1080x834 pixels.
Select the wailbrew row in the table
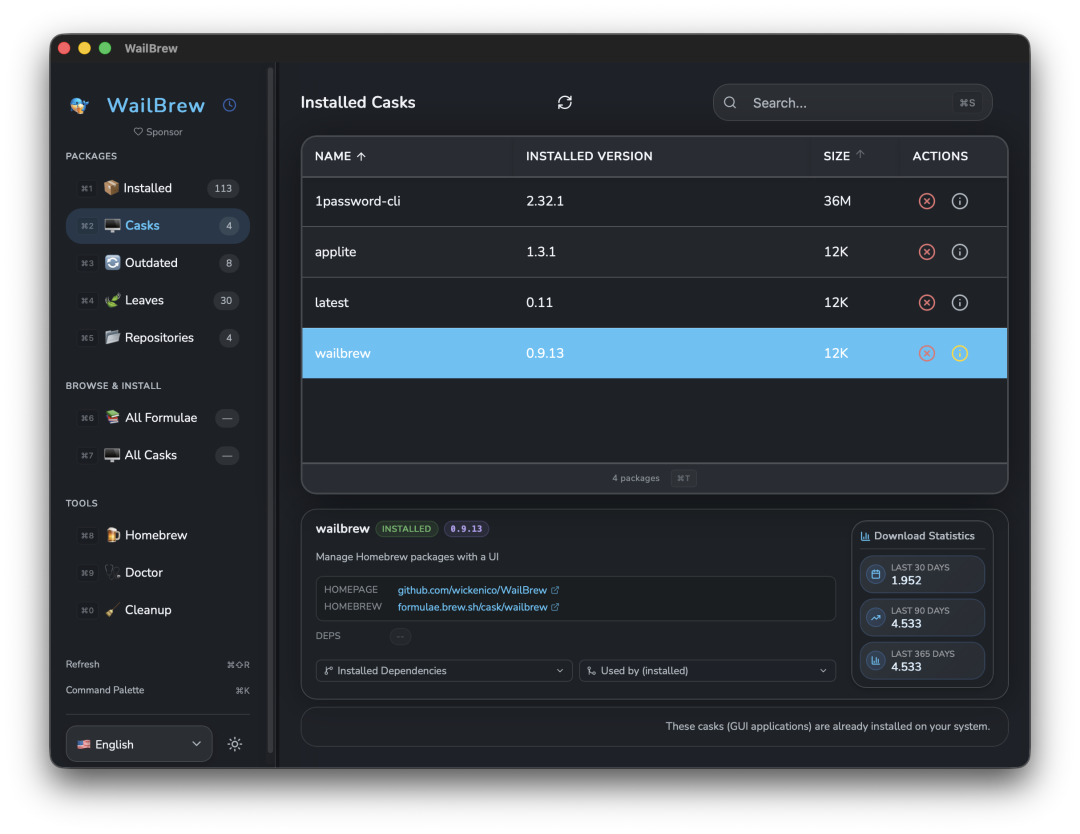click(x=654, y=353)
